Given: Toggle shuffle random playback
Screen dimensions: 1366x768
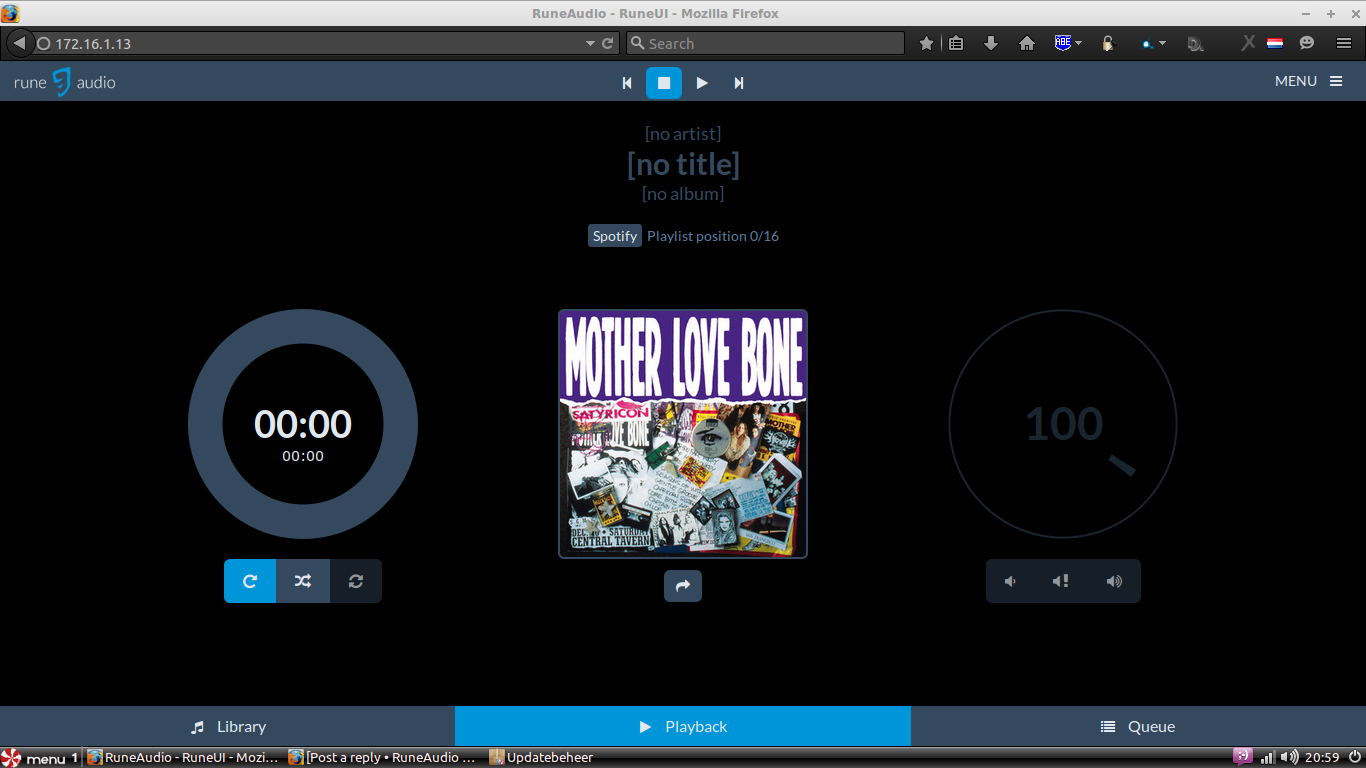Looking at the screenshot, I should click(x=303, y=581).
